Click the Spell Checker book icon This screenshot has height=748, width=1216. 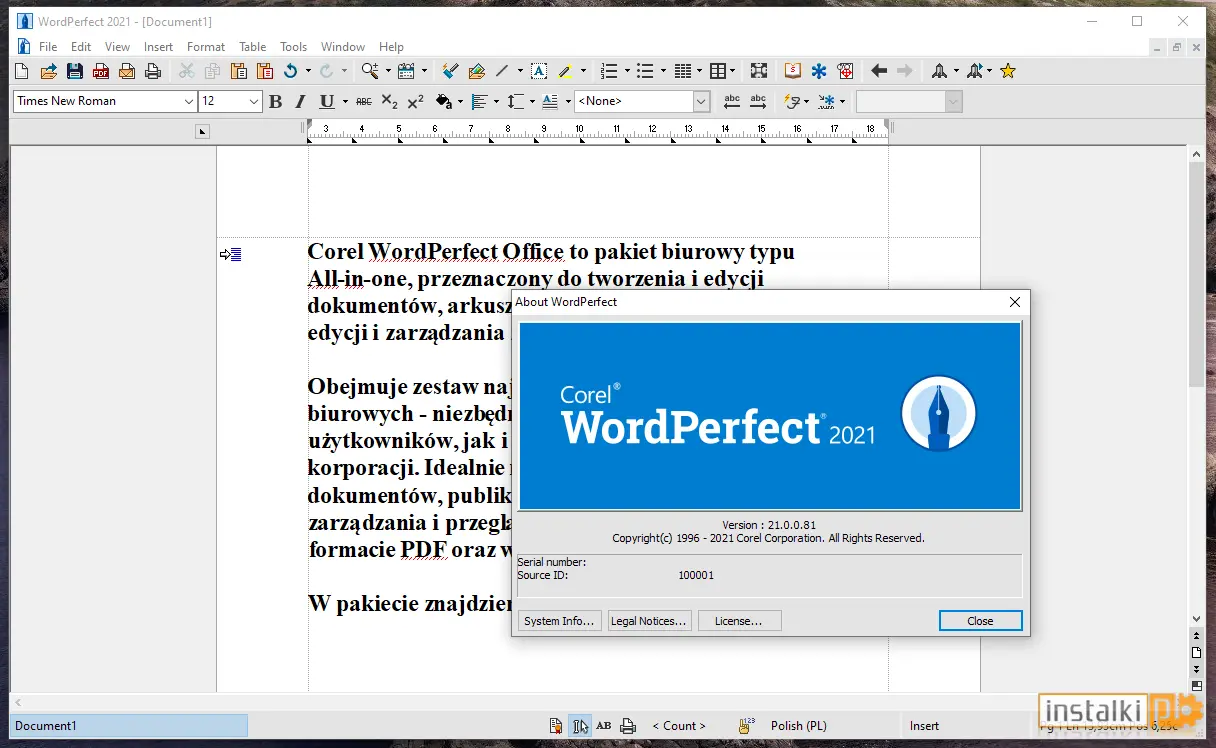click(x=792, y=71)
